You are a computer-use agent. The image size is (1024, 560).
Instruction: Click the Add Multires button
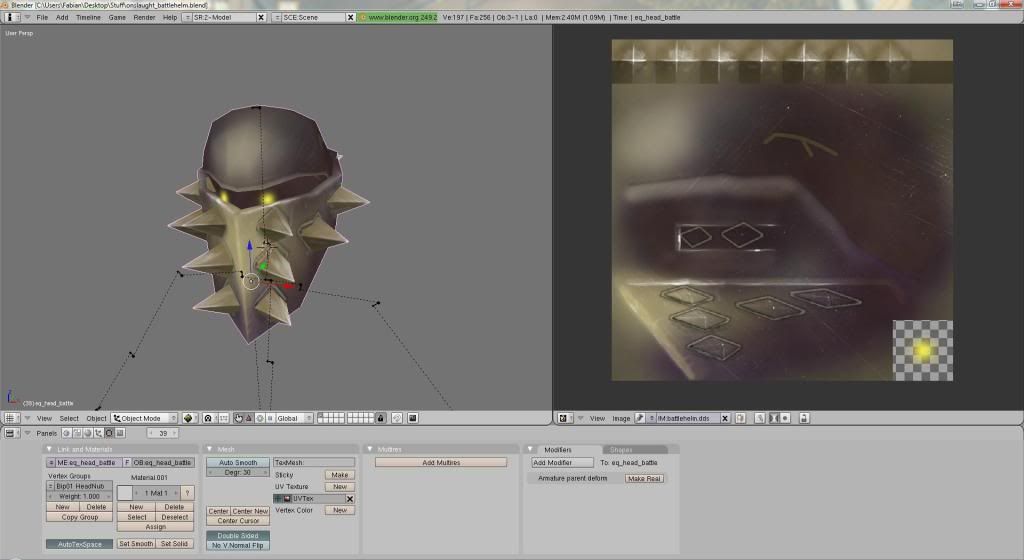(x=440, y=462)
